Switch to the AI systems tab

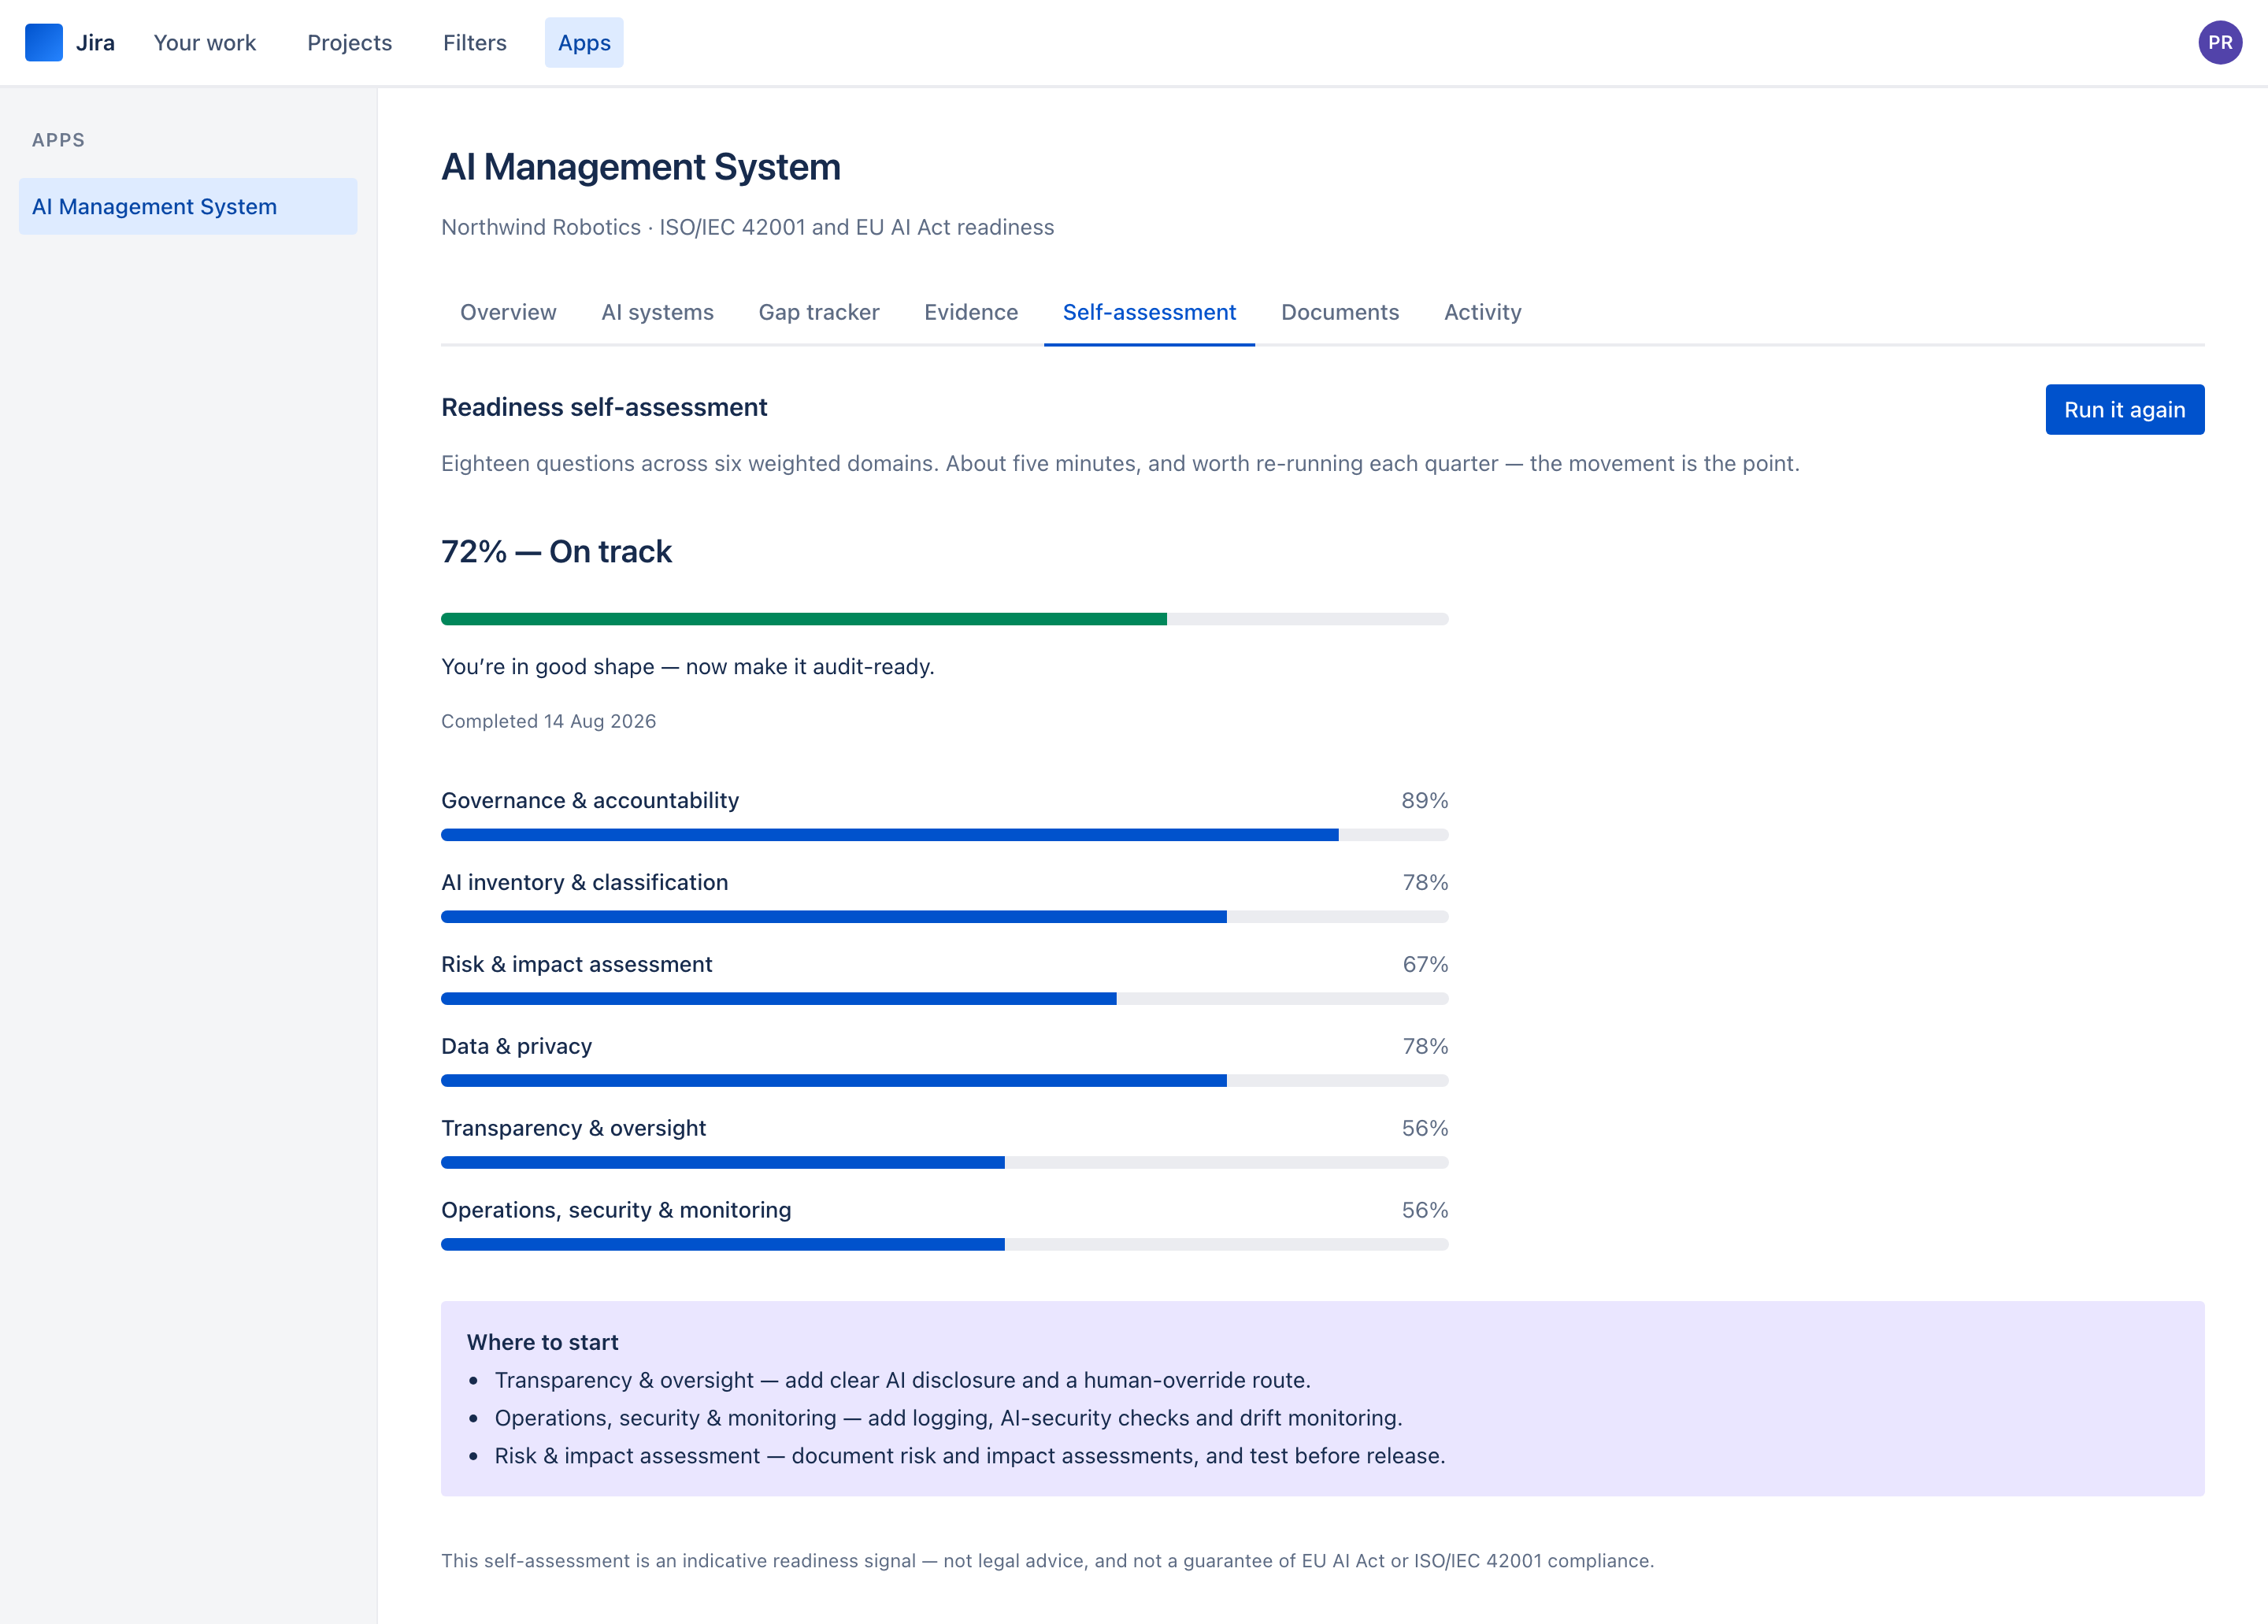[x=657, y=312]
